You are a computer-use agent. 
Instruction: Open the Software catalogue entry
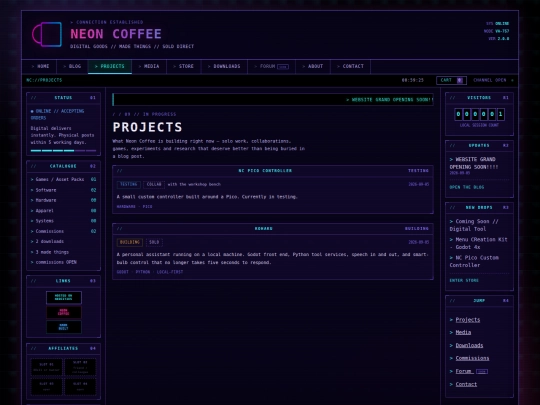tap(63, 190)
